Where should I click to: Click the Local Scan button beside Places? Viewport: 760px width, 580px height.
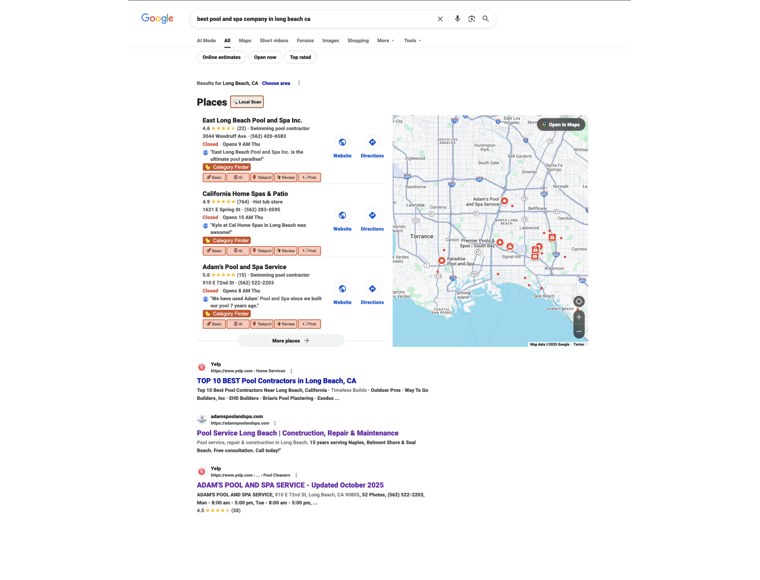tap(247, 102)
